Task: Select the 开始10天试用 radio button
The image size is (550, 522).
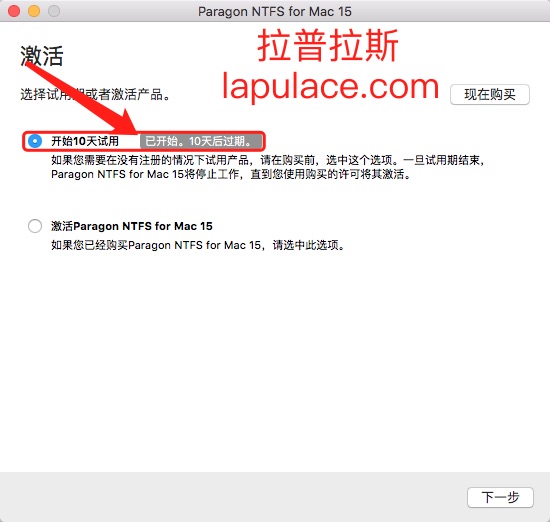Action: pyautogui.click(x=35, y=141)
